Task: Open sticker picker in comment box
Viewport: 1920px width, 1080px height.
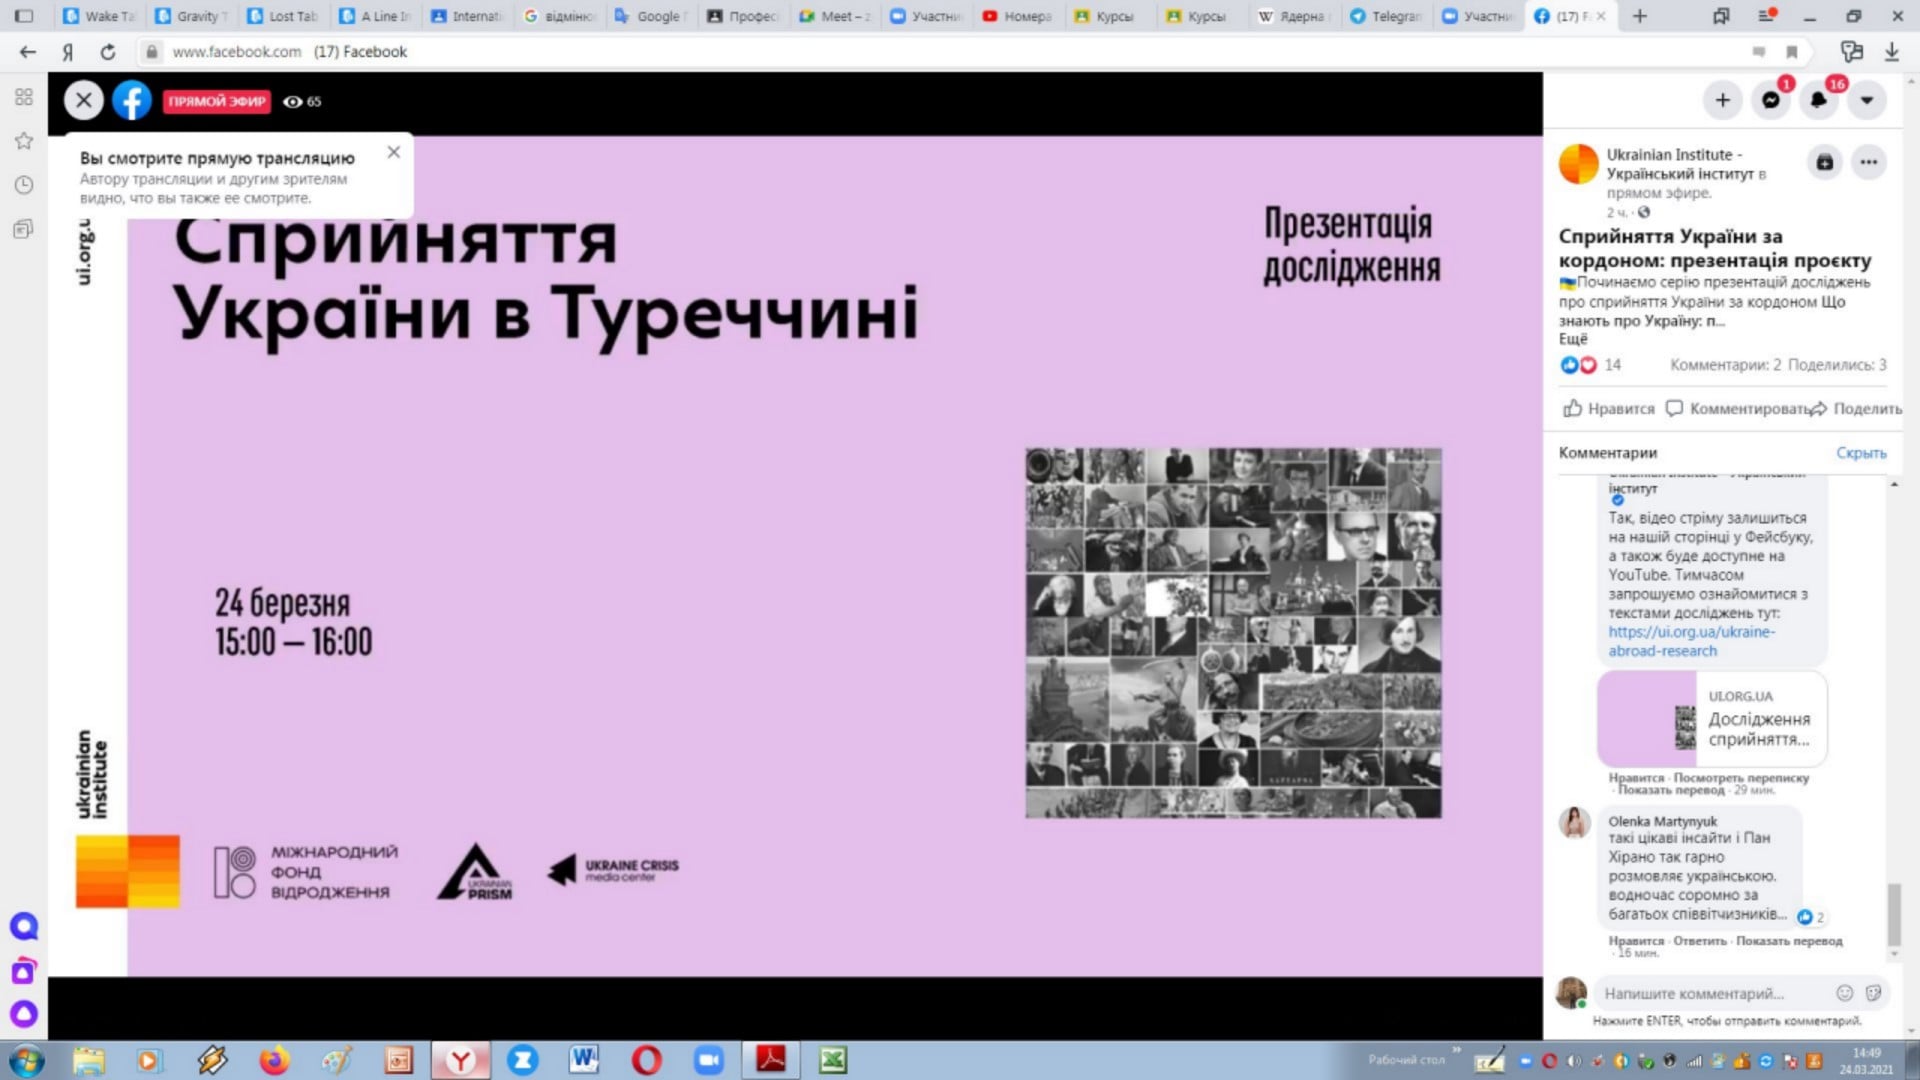Action: tap(1873, 993)
